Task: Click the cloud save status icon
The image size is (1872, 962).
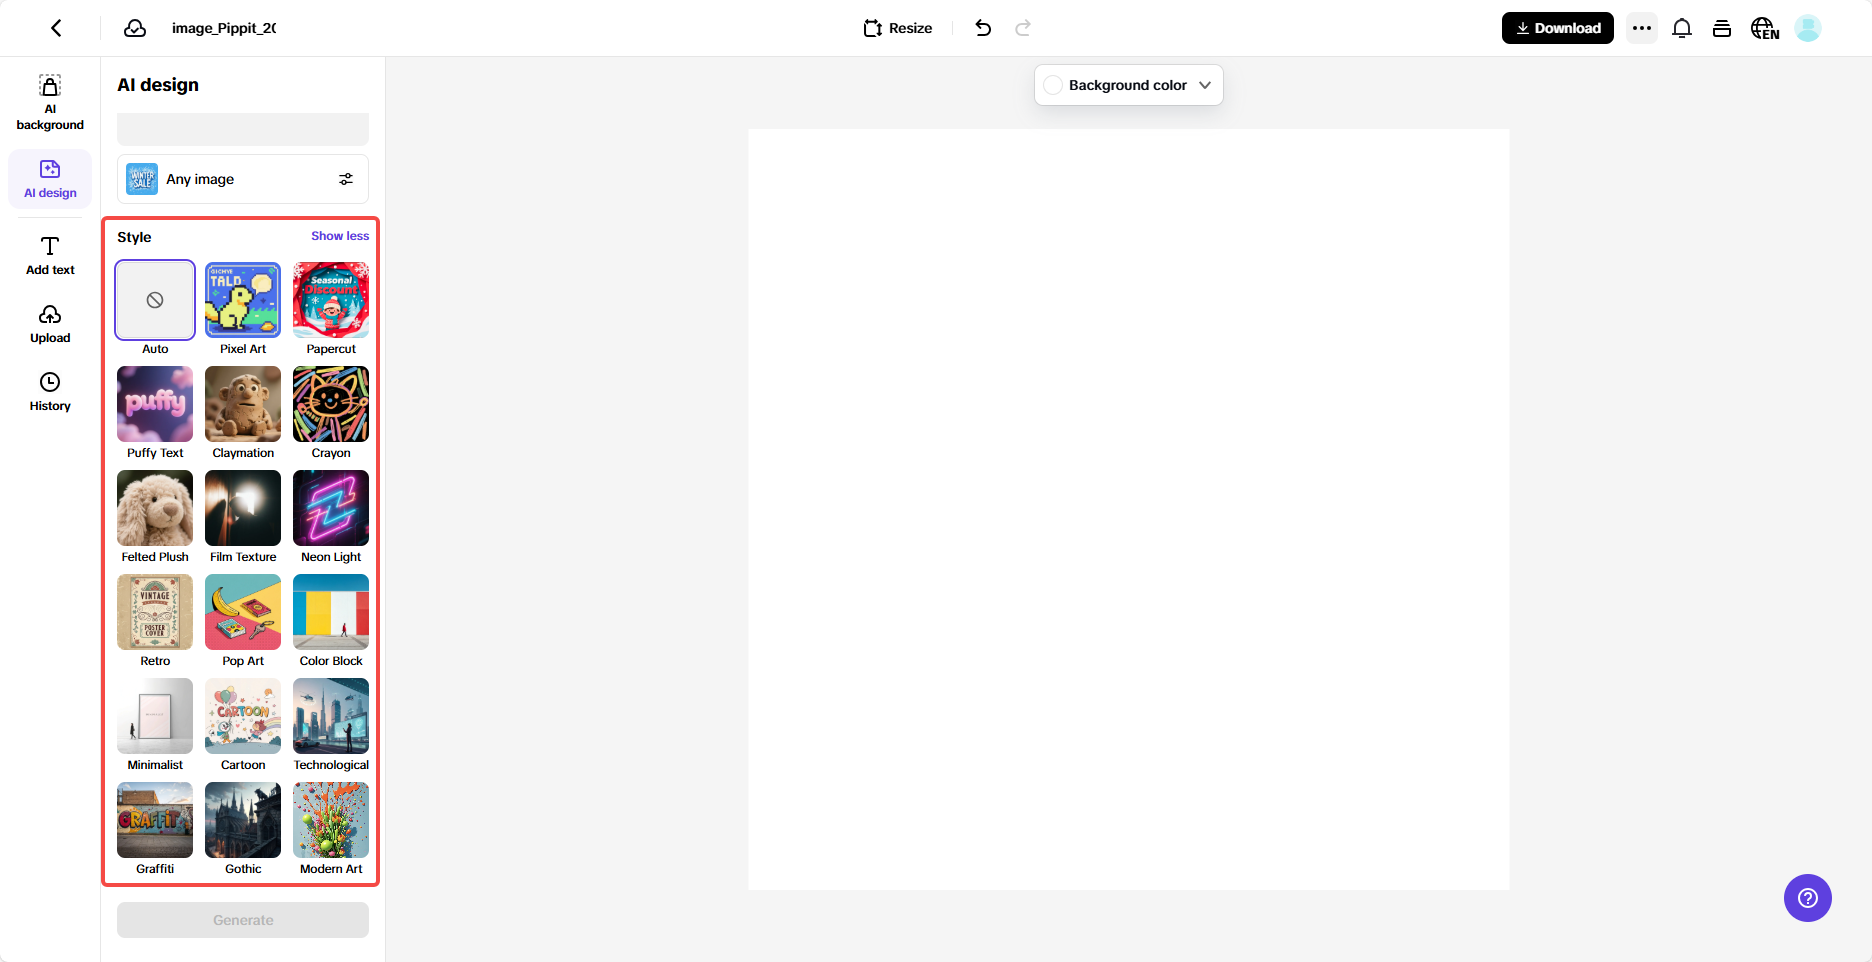Action: (x=135, y=28)
